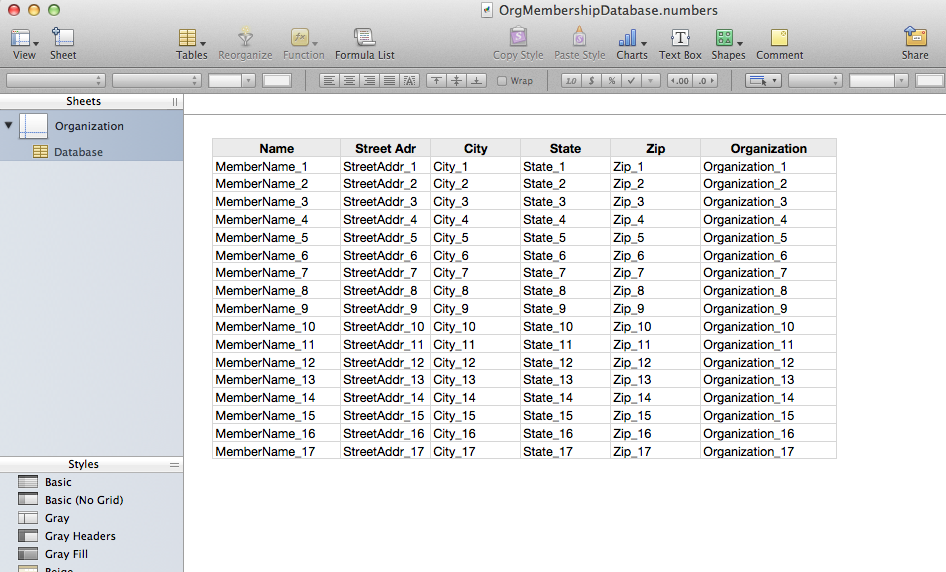946x572 pixels.
Task: Apply checkbox cell format
Action: tap(631, 80)
